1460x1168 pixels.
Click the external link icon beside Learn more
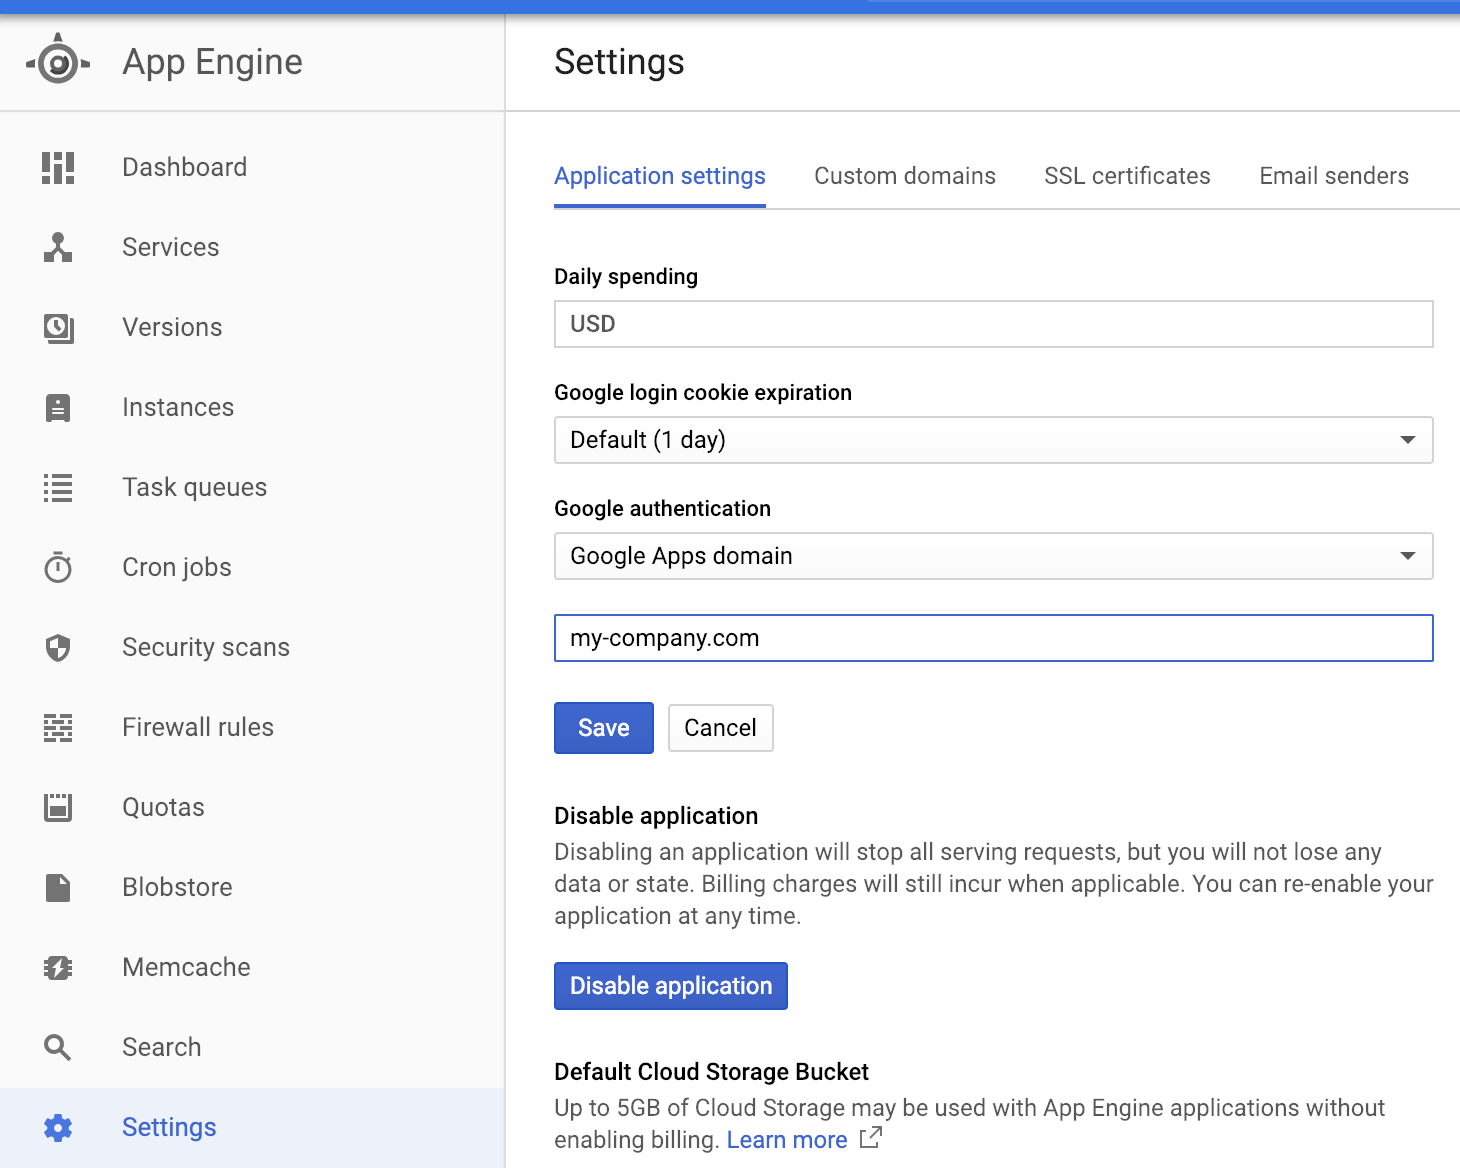871,1138
